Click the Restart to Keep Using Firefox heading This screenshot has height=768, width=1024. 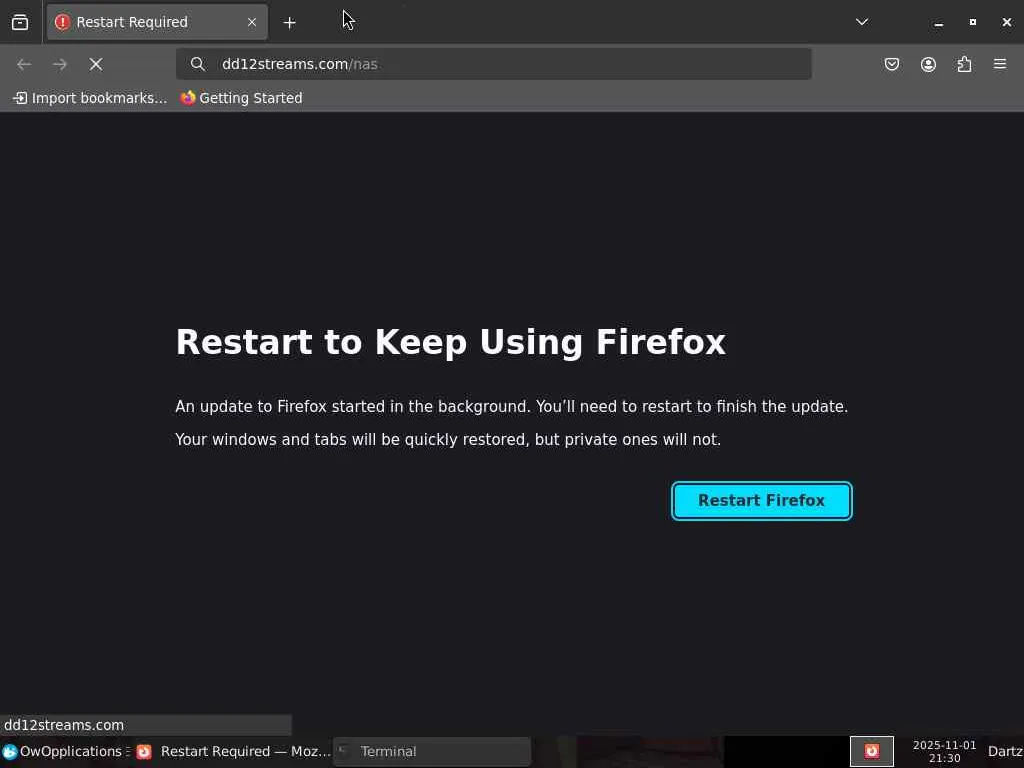point(451,343)
